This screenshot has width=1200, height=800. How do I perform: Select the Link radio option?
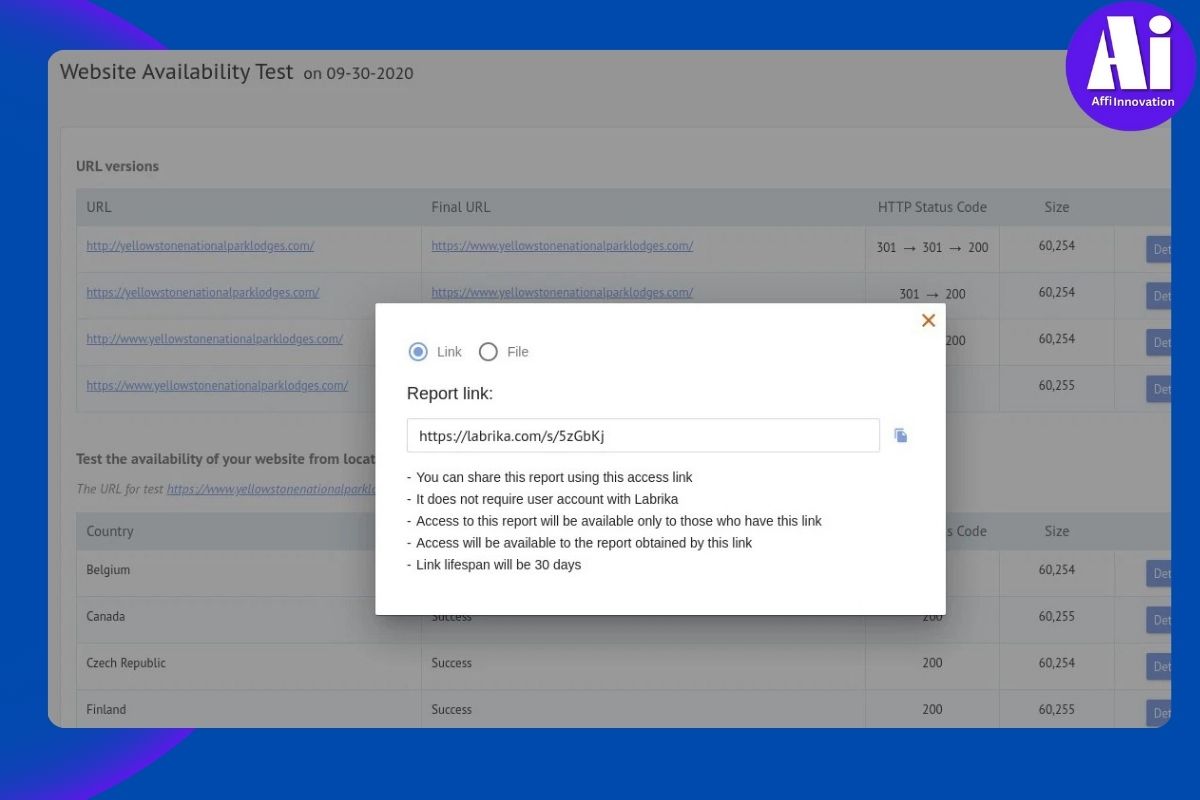point(418,352)
